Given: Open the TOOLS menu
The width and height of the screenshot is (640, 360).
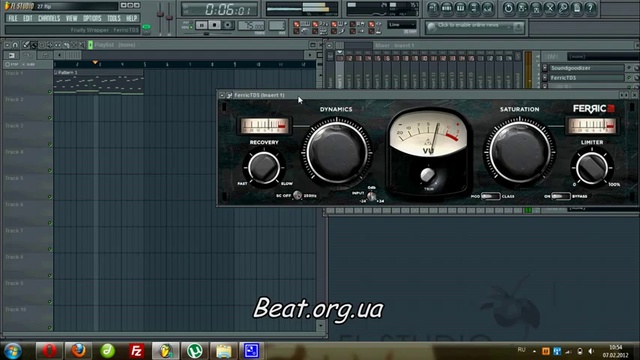Looking at the screenshot, I should [114, 18].
